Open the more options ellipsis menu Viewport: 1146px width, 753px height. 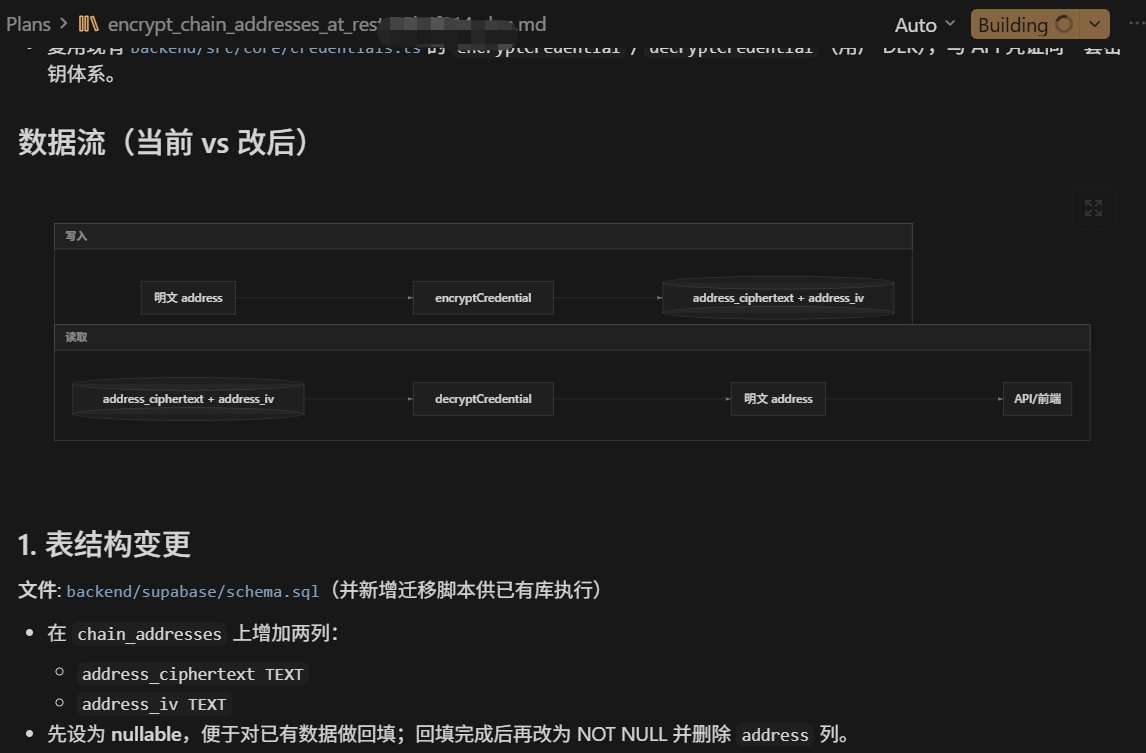[x=1136, y=24]
